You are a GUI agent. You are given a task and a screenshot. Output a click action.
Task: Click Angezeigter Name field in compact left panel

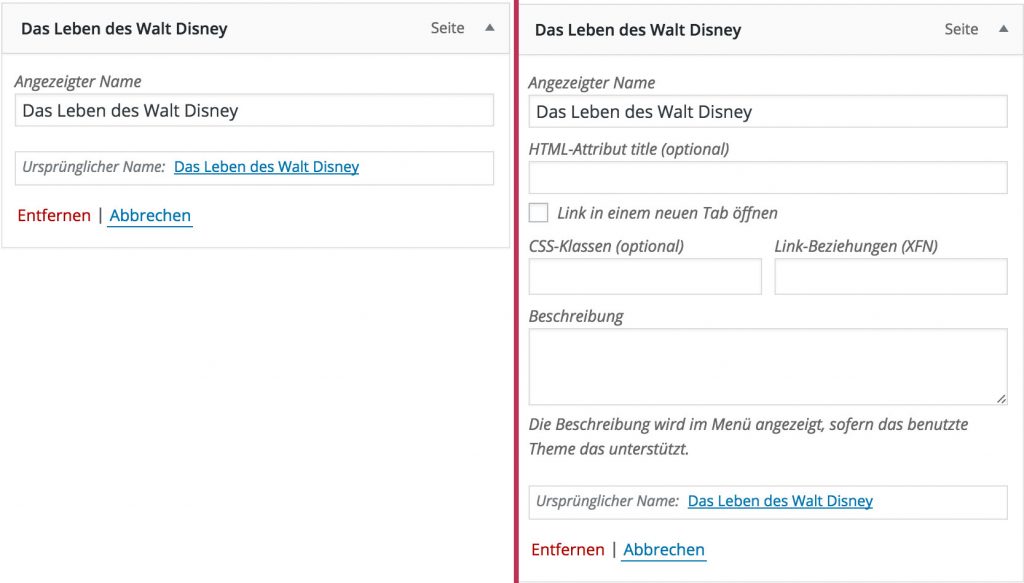pyautogui.click(x=254, y=111)
